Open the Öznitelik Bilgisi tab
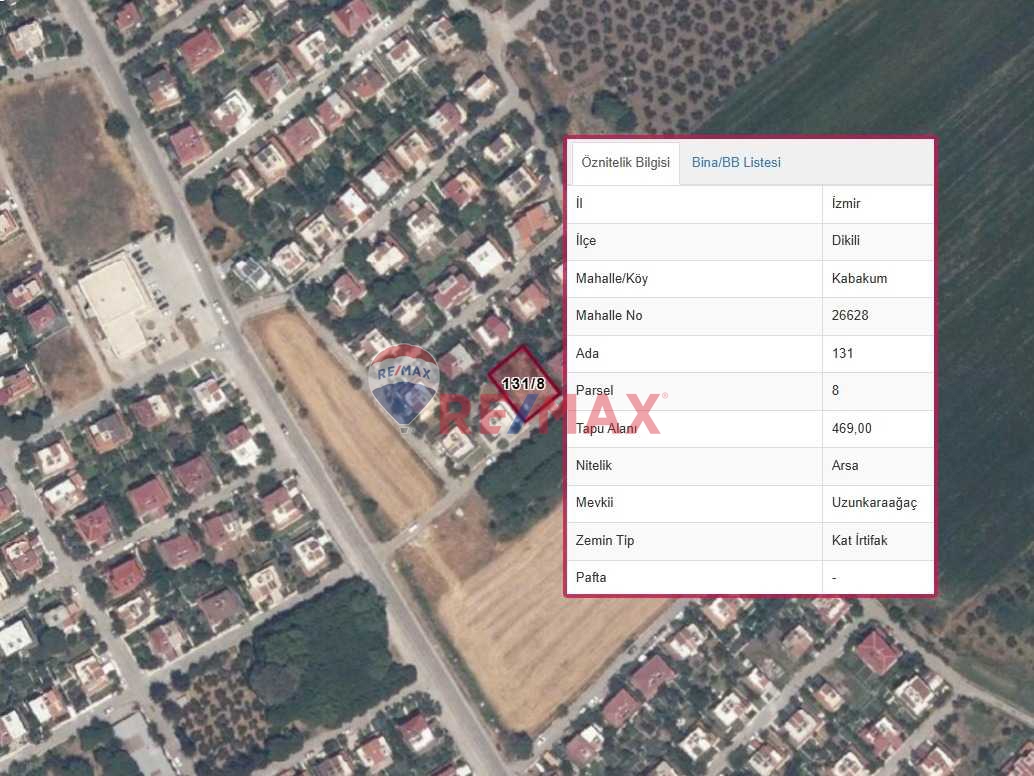The image size is (1034, 776). pyautogui.click(x=625, y=163)
